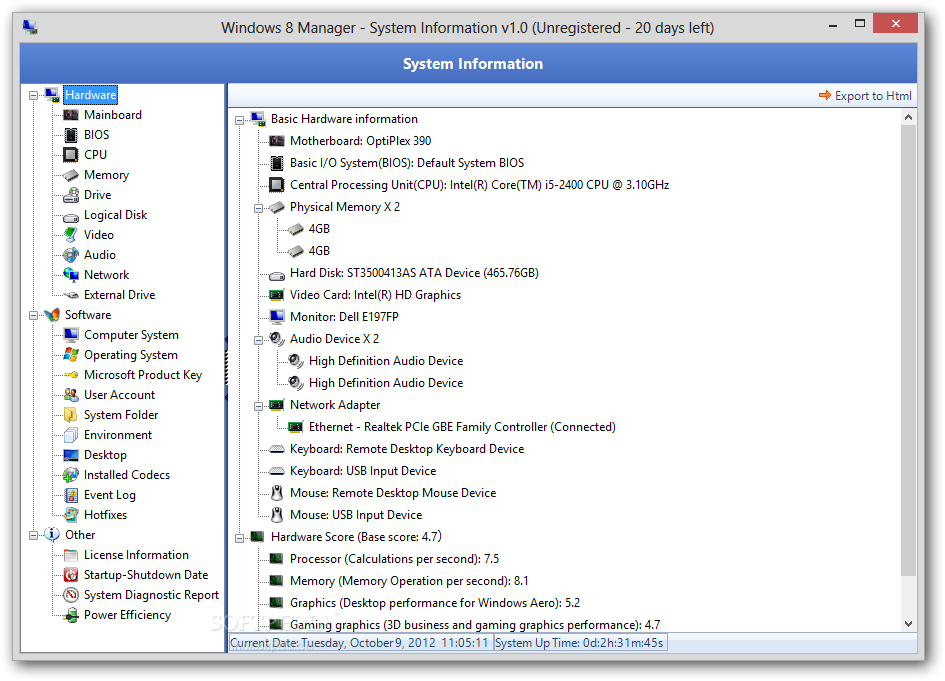This screenshot has width=945, height=681.
Task: Click the application icon in title bar
Action: pyautogui.click(x=31, y=27)
